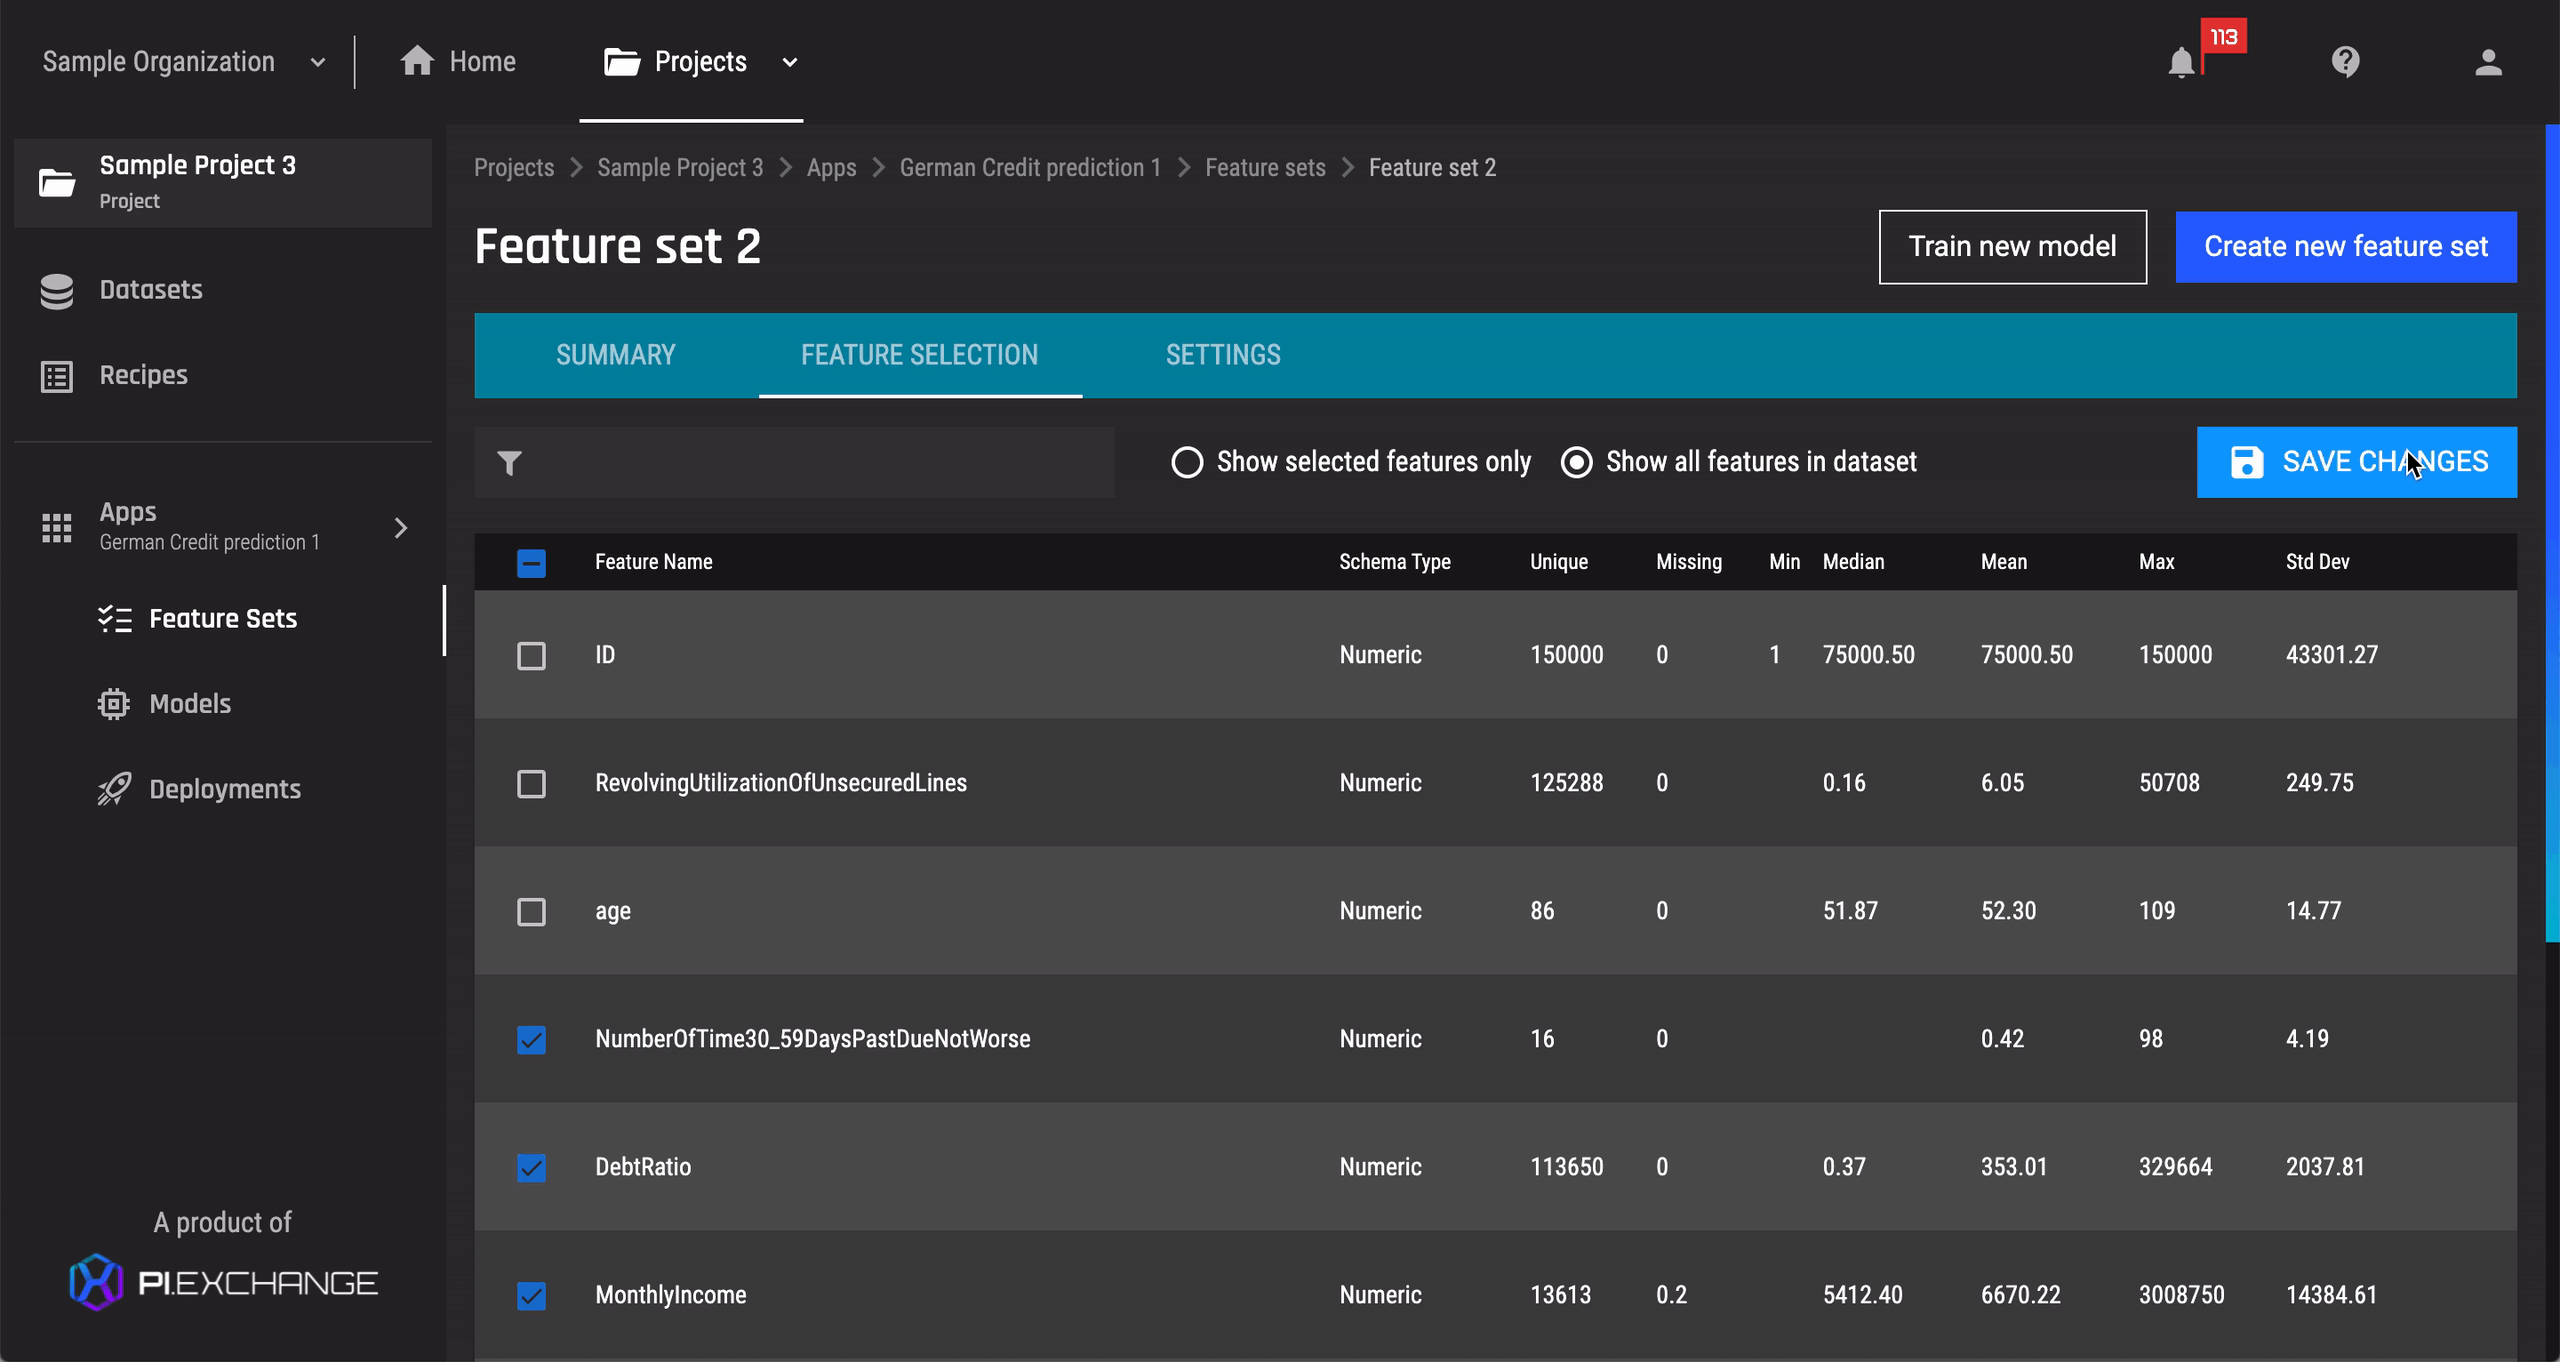Screen dimensions: 2560x1362
Task: Open Deployments in the sidebar
Action: [225, 789]
